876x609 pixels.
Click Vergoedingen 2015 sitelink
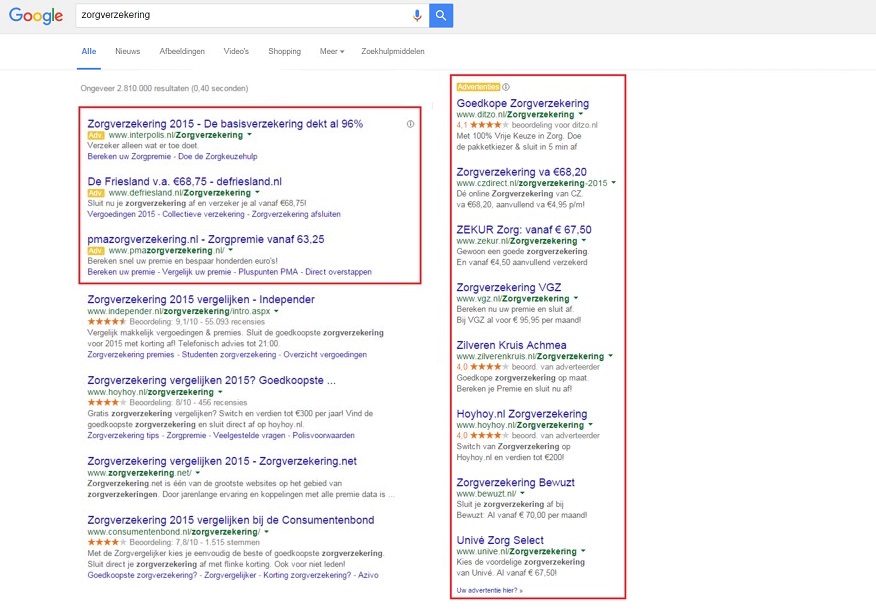pos(121,214)
